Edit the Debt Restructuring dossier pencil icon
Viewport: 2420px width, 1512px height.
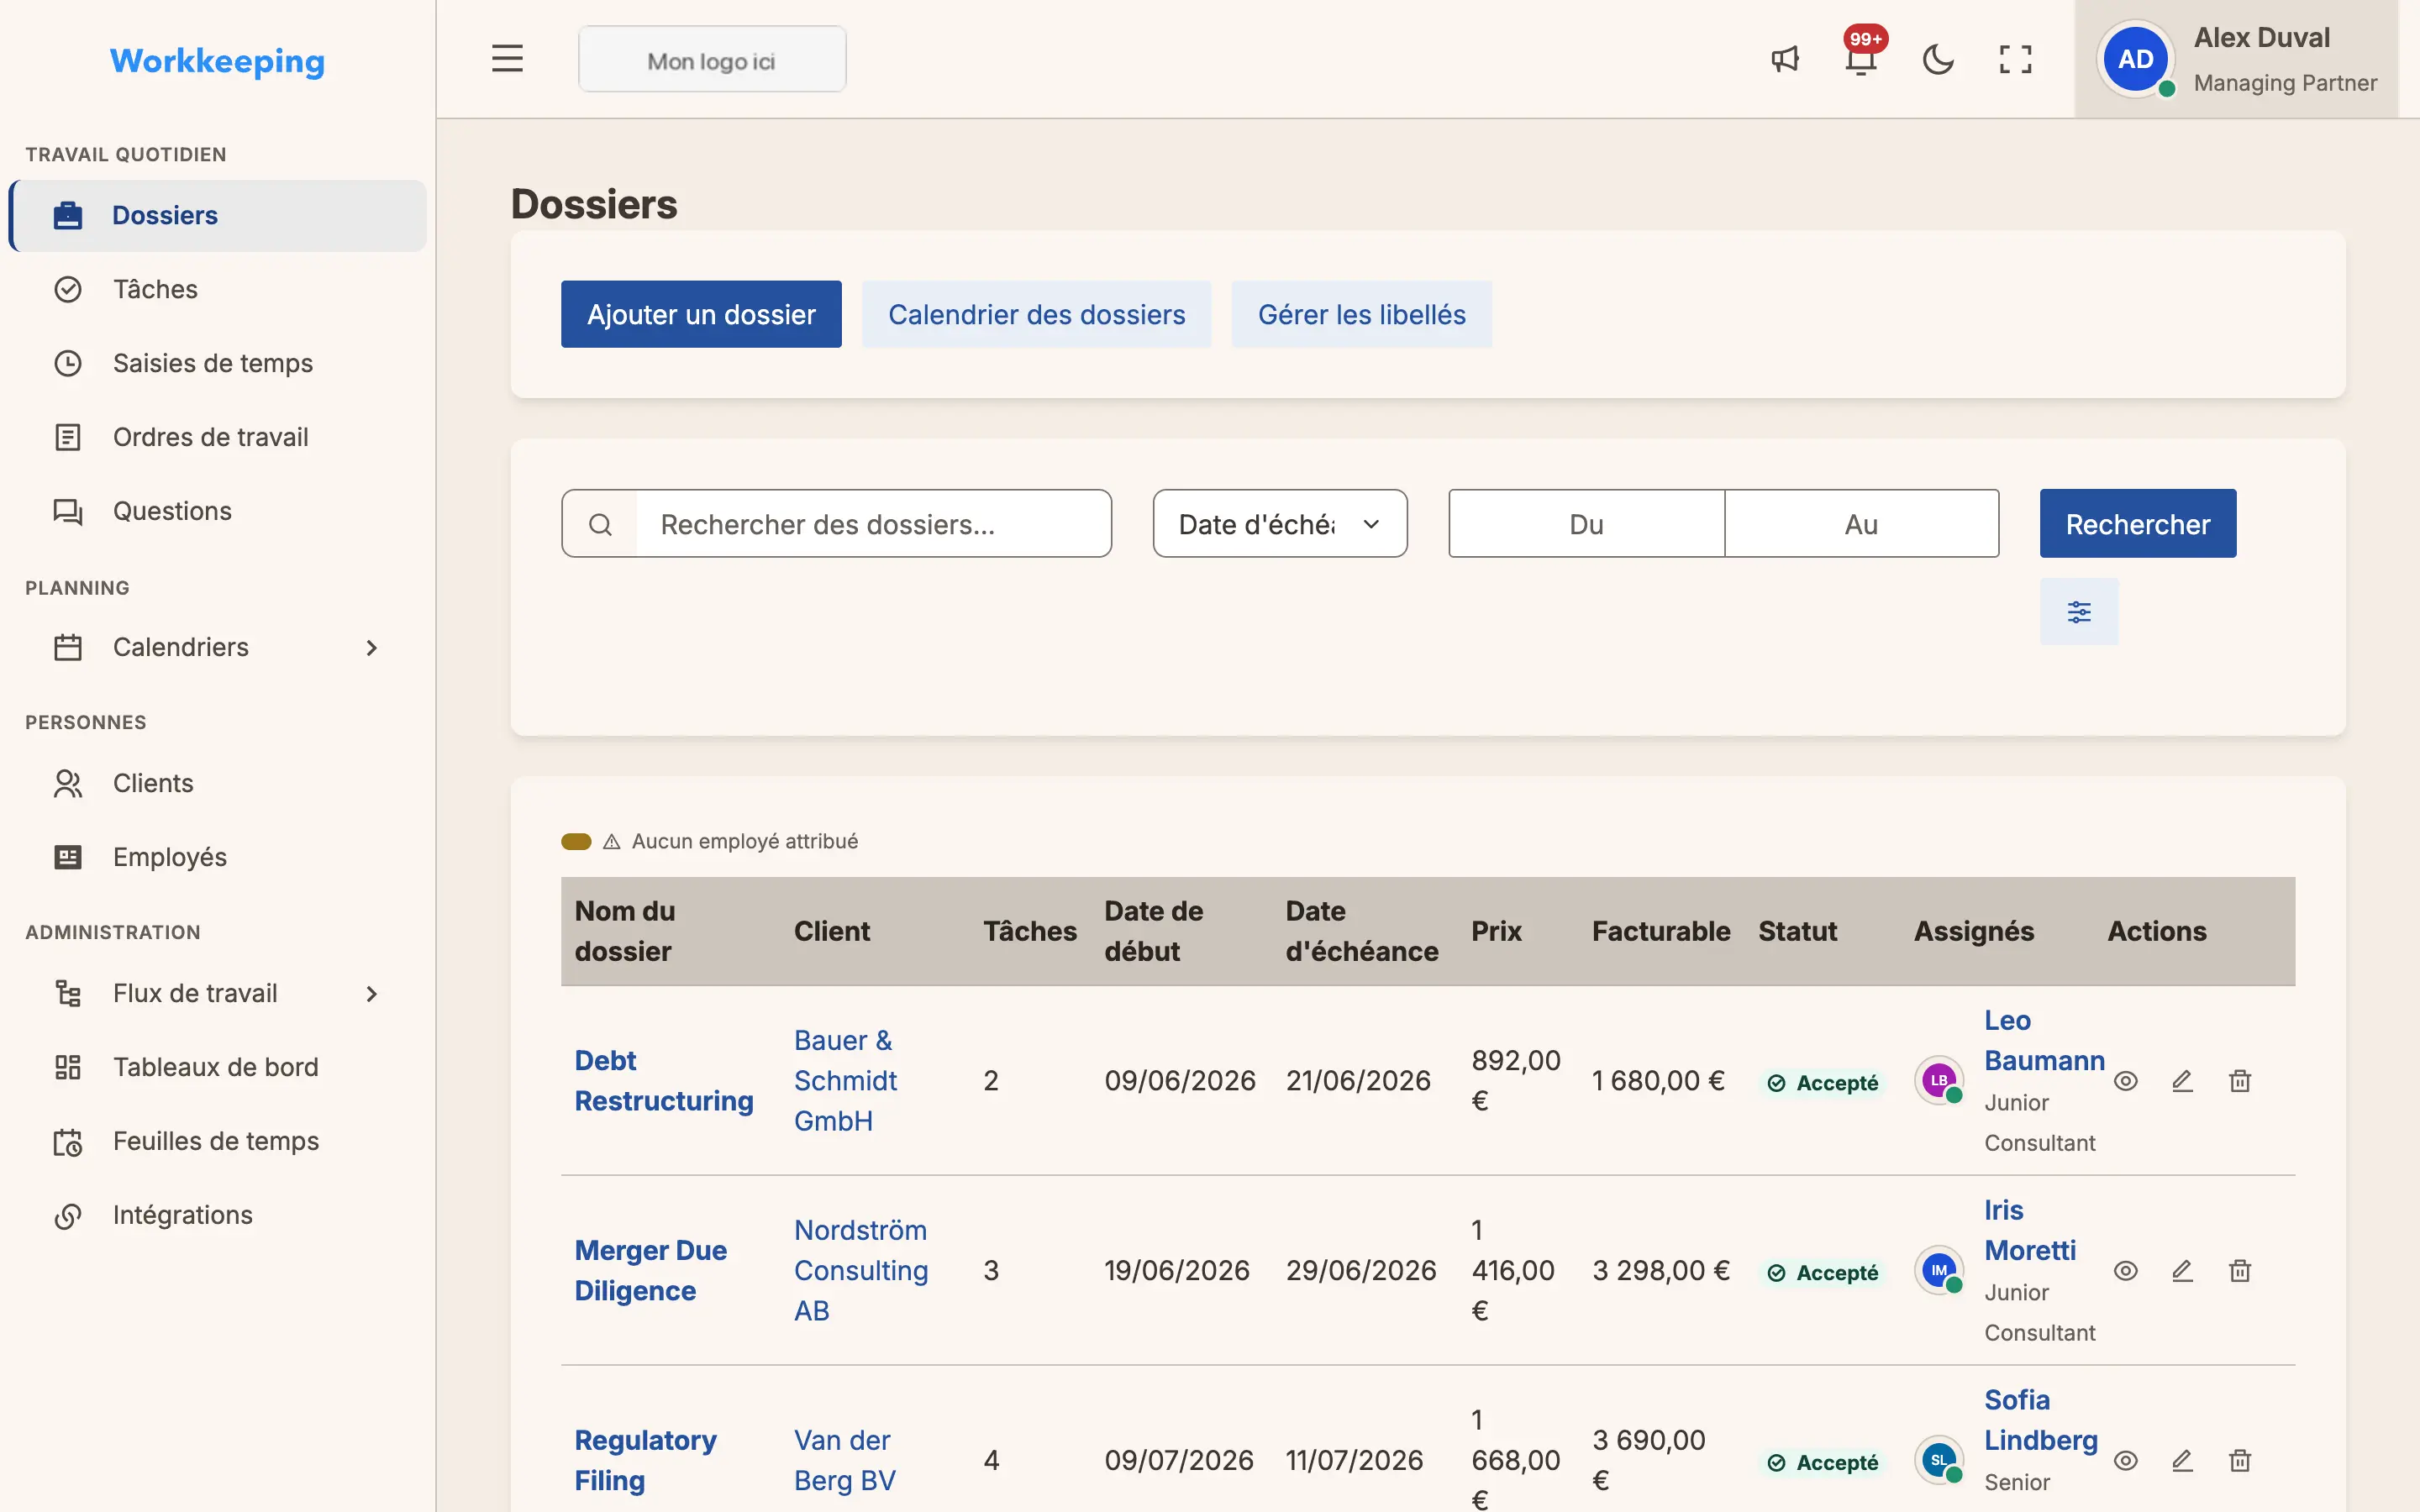(x=2182, y=1081)
